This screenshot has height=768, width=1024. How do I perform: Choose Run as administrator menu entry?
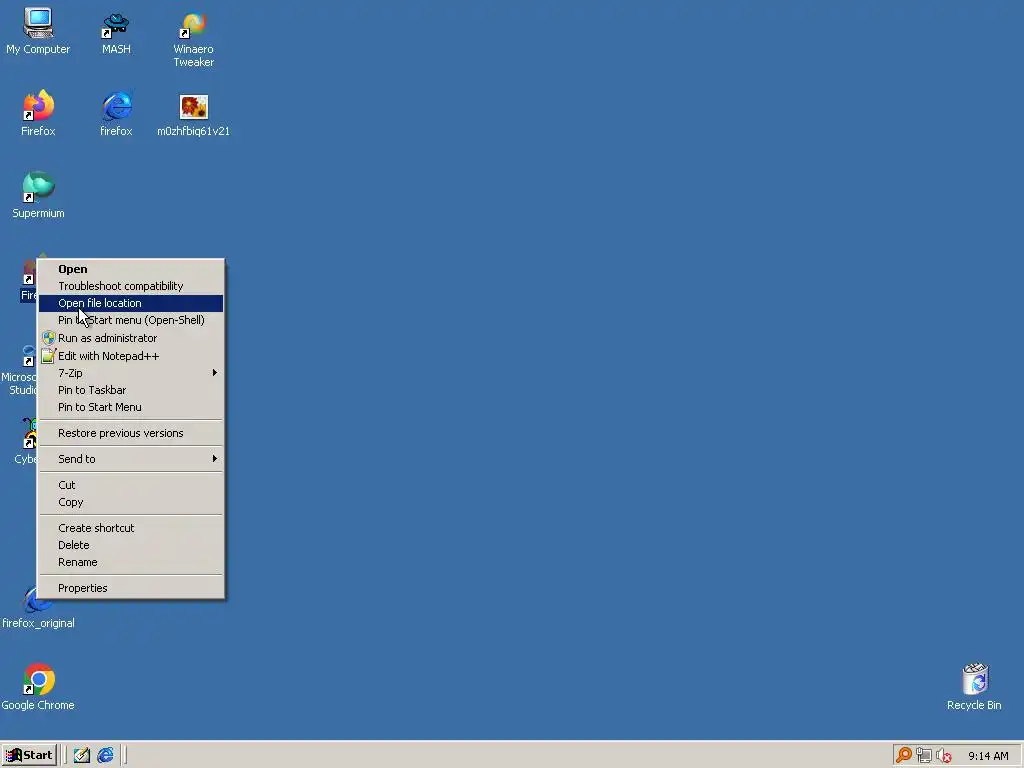131,338
